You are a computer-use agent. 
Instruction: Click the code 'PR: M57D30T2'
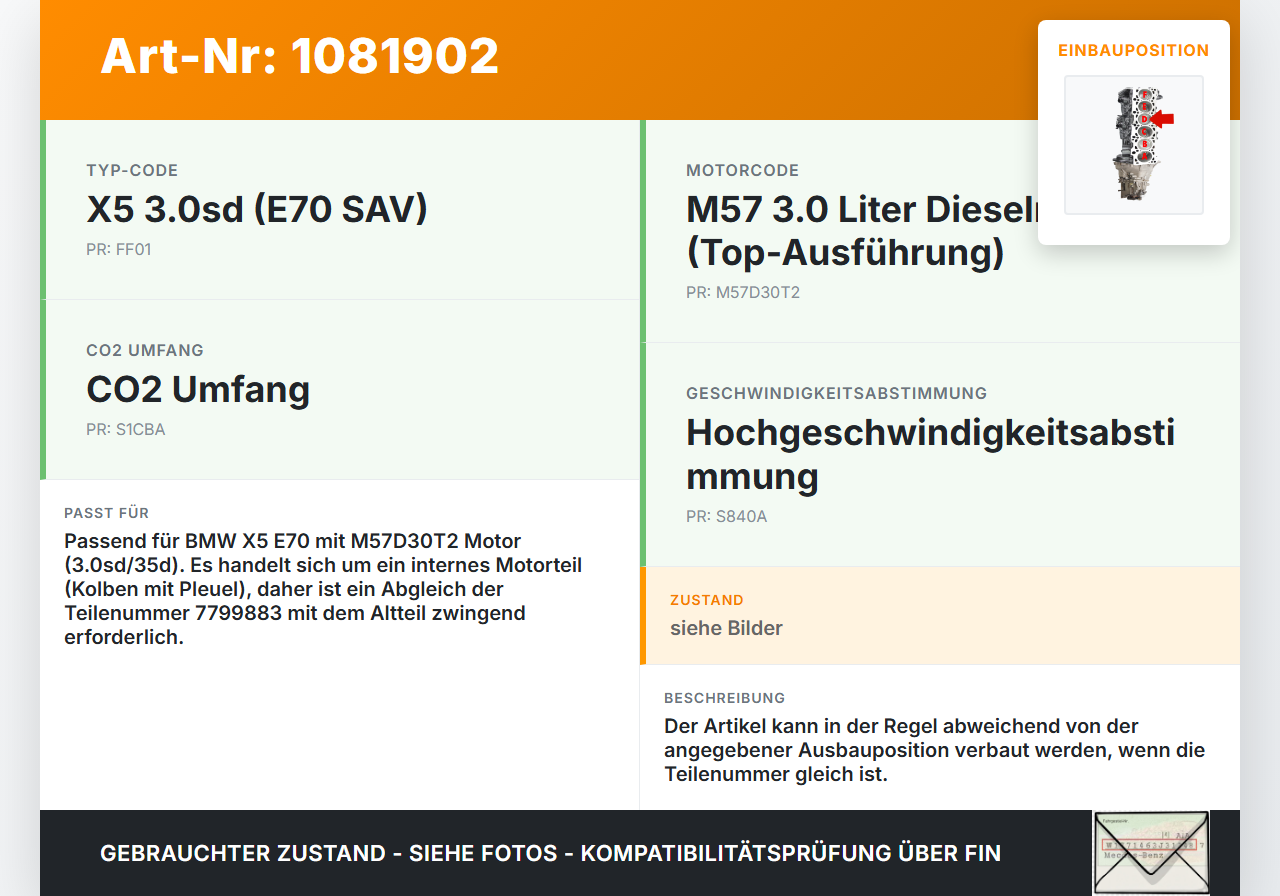(x=743, y=293)
